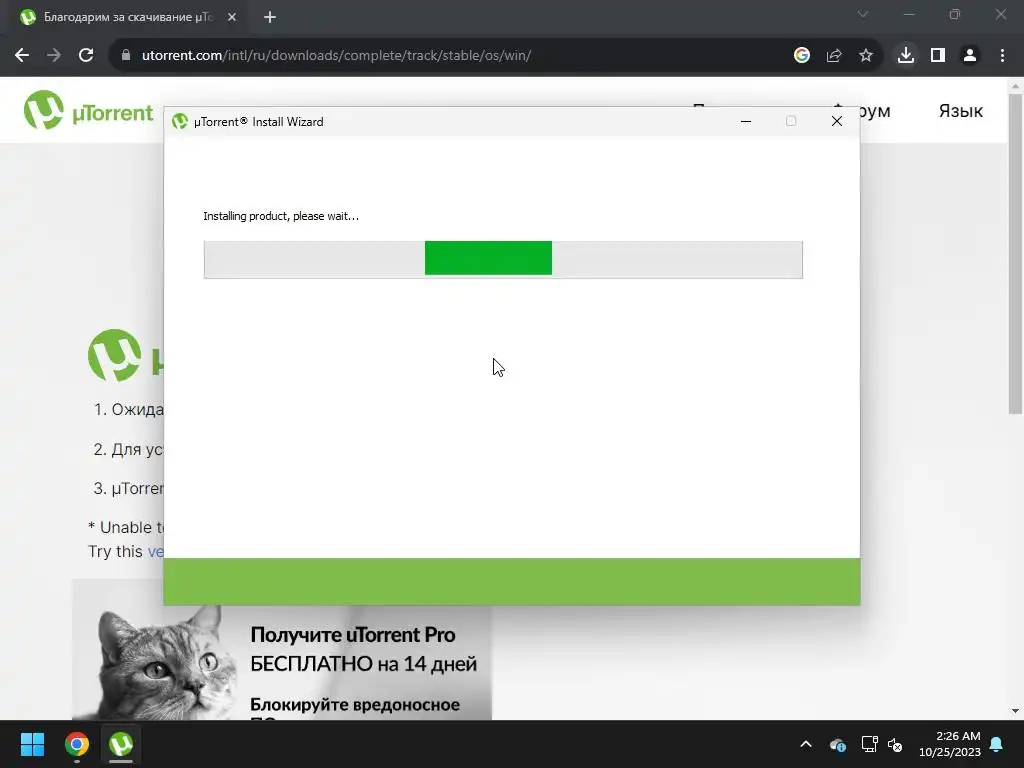Open the Chrome three-dot menu
1024x768 pixels.
point(1002,56)
